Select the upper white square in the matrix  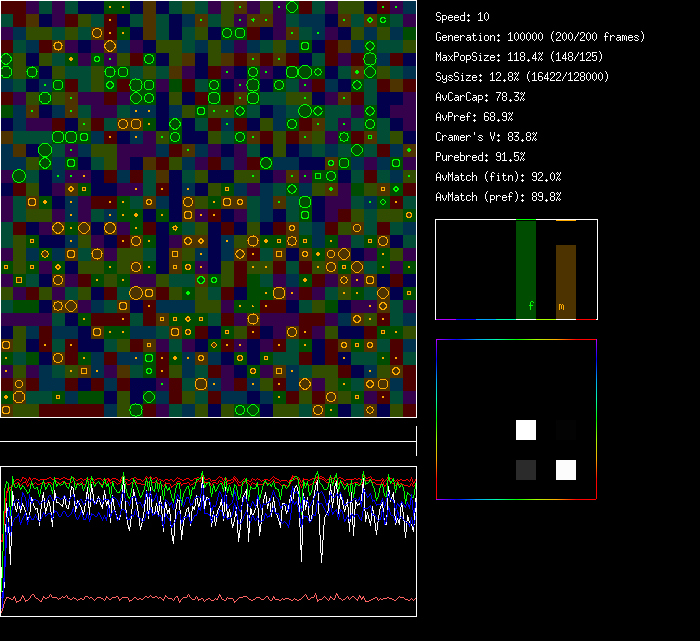tap(526, 430)
